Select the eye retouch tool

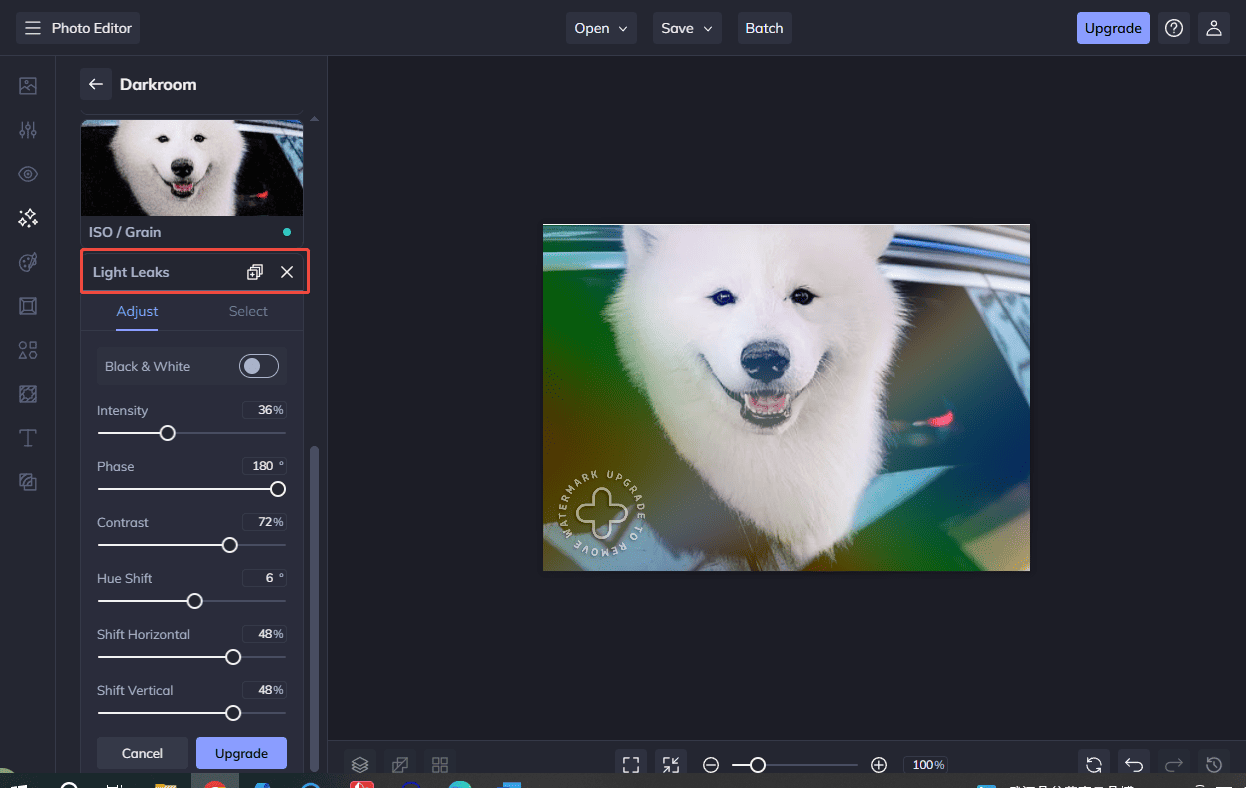27,173
